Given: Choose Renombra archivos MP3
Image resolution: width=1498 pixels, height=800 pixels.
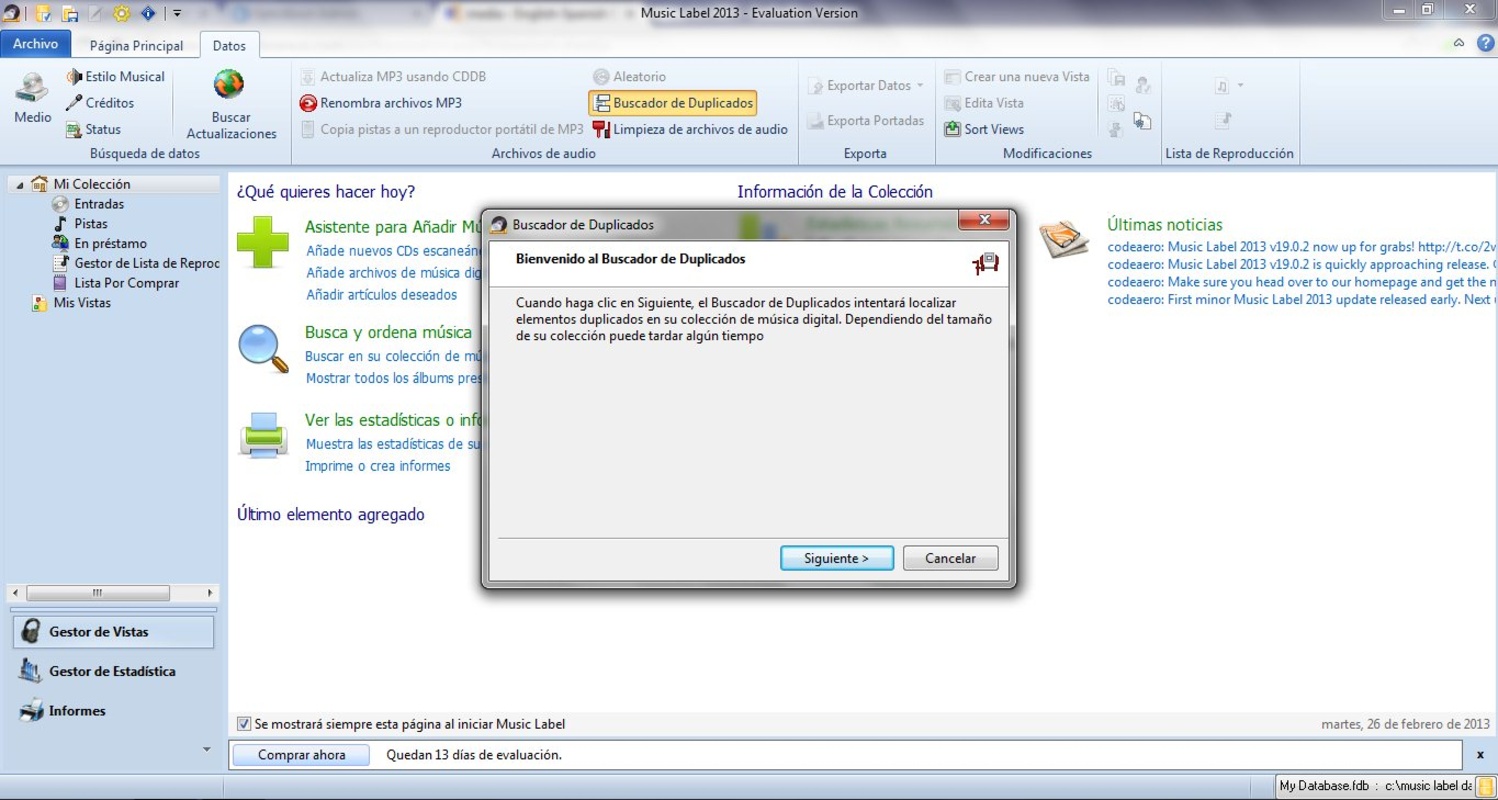Looking at the screenshot, I should click(381, 103).
